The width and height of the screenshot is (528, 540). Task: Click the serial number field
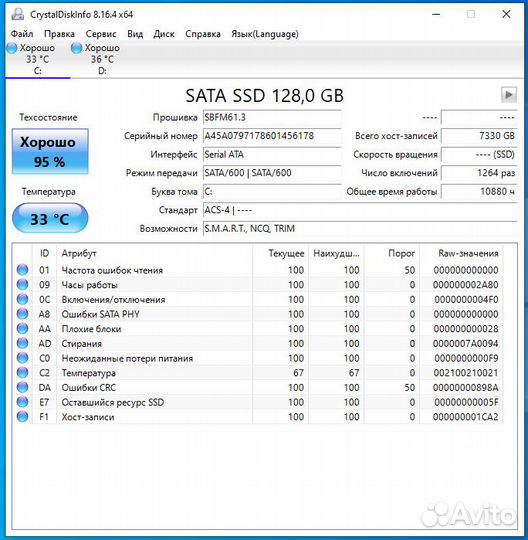coord(272,136)
